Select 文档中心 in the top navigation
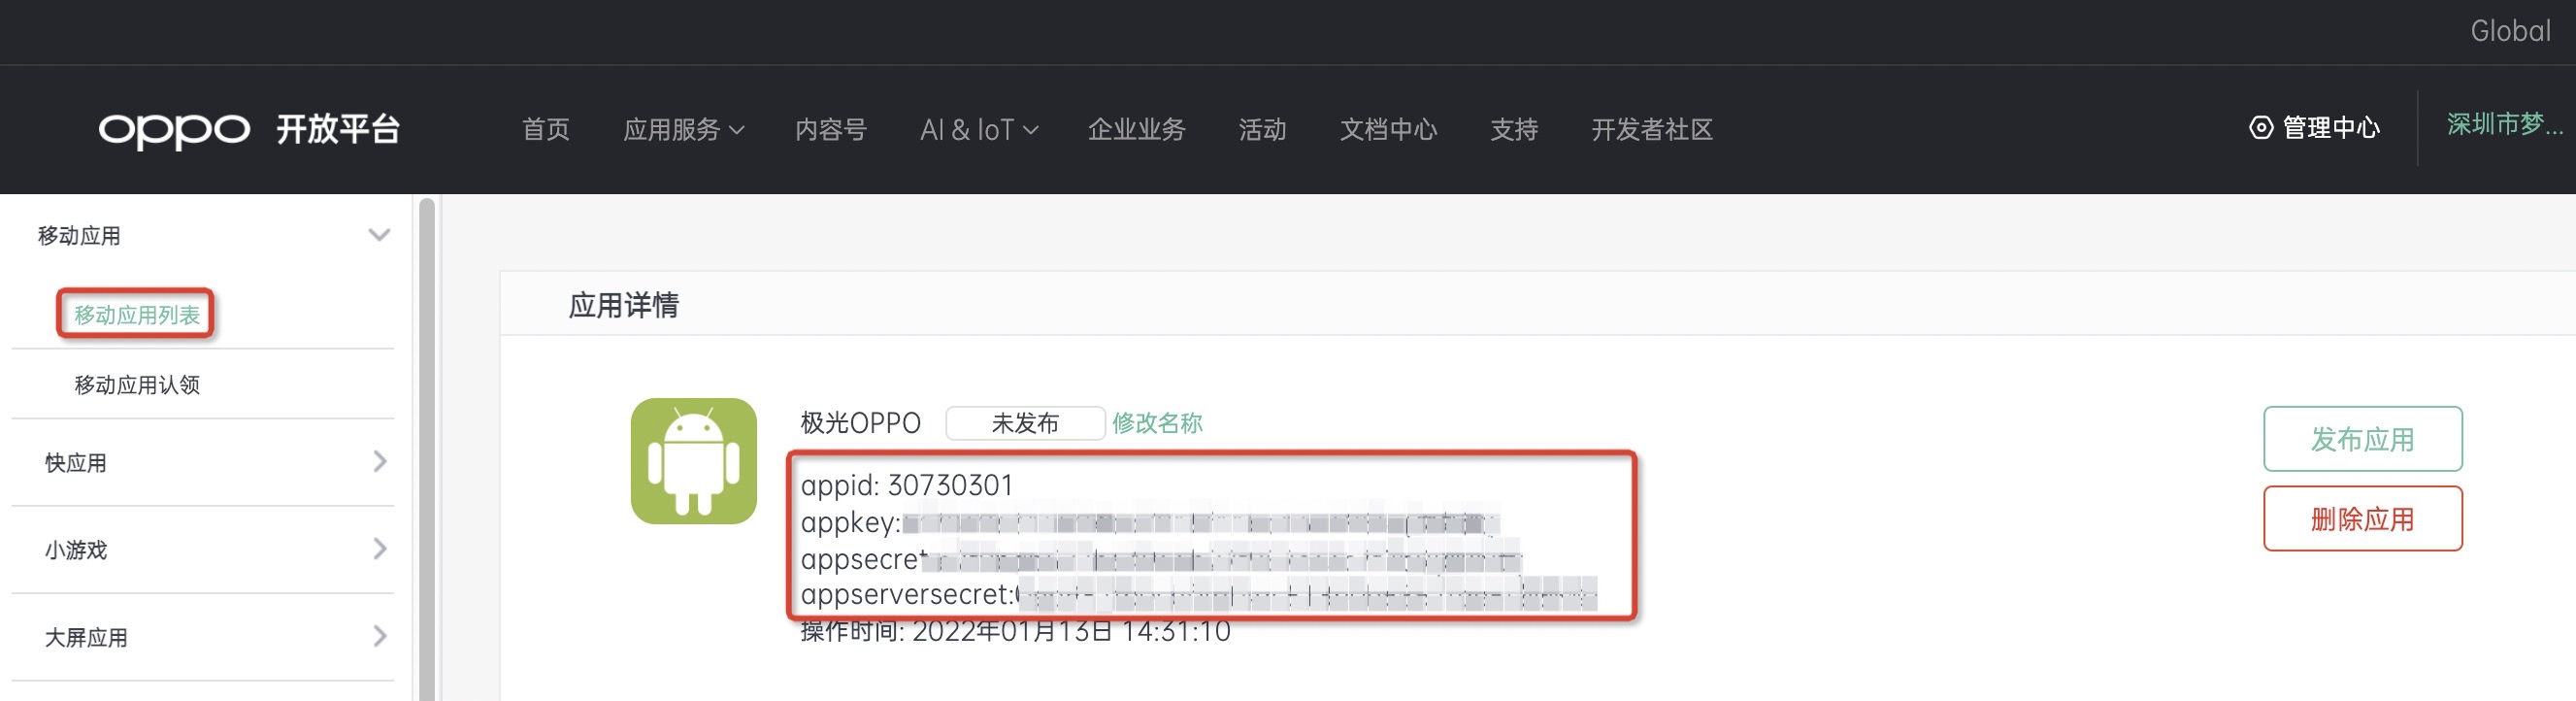2576x701 pixels. (1388, 130)
